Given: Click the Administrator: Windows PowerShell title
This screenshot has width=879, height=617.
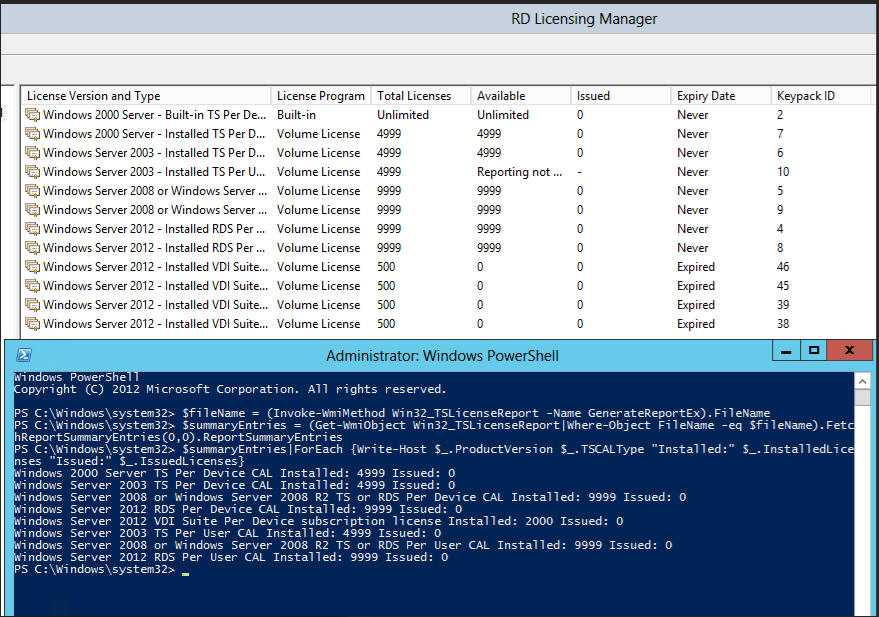Looking at the screenshot, I should tap(442, 356).
